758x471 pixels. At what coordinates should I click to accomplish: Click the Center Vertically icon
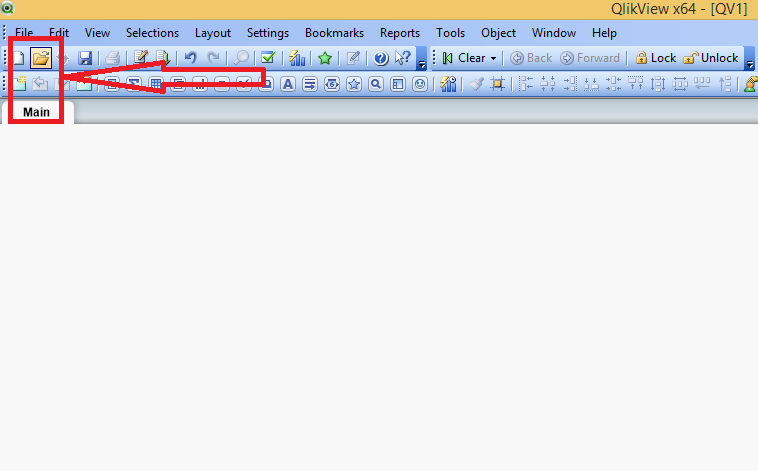click(x=613, y=84)
